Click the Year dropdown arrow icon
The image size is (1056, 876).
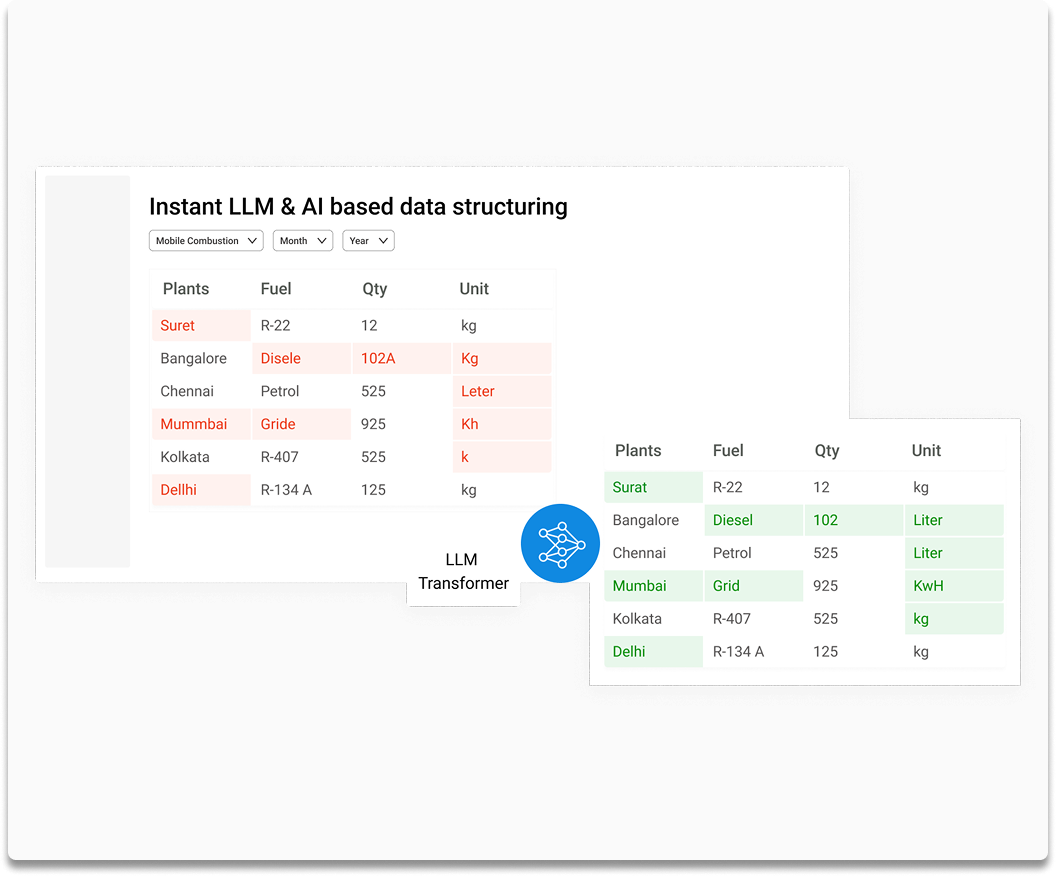point(382,240)
